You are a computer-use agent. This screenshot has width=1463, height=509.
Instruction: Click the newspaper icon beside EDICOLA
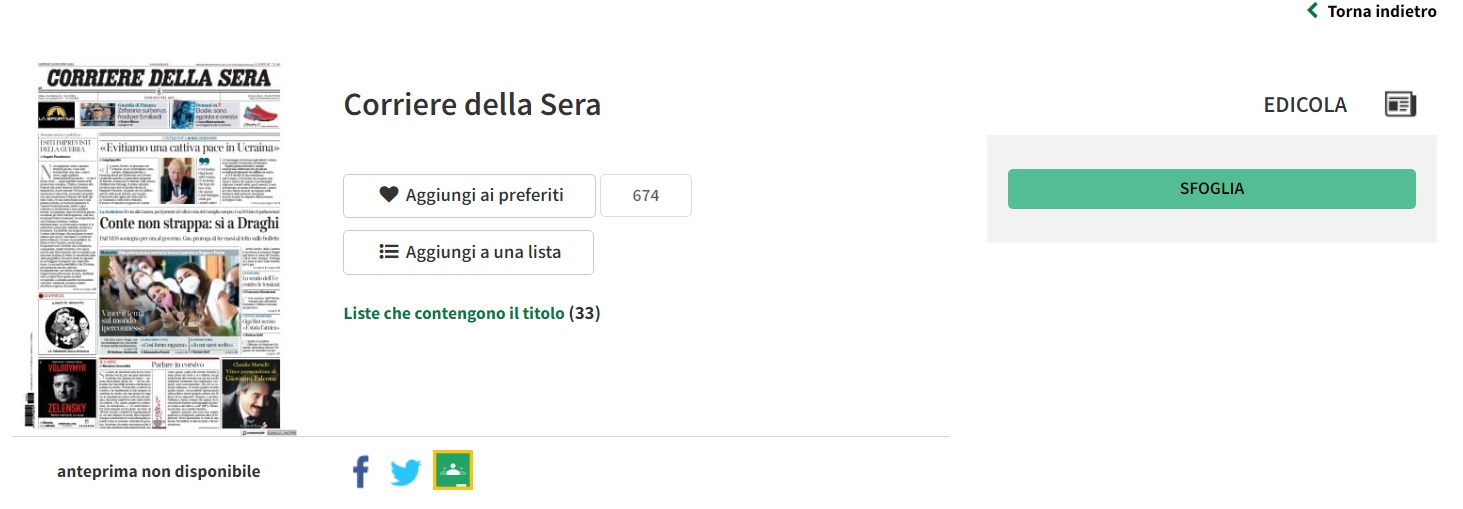click(1400, 104)
